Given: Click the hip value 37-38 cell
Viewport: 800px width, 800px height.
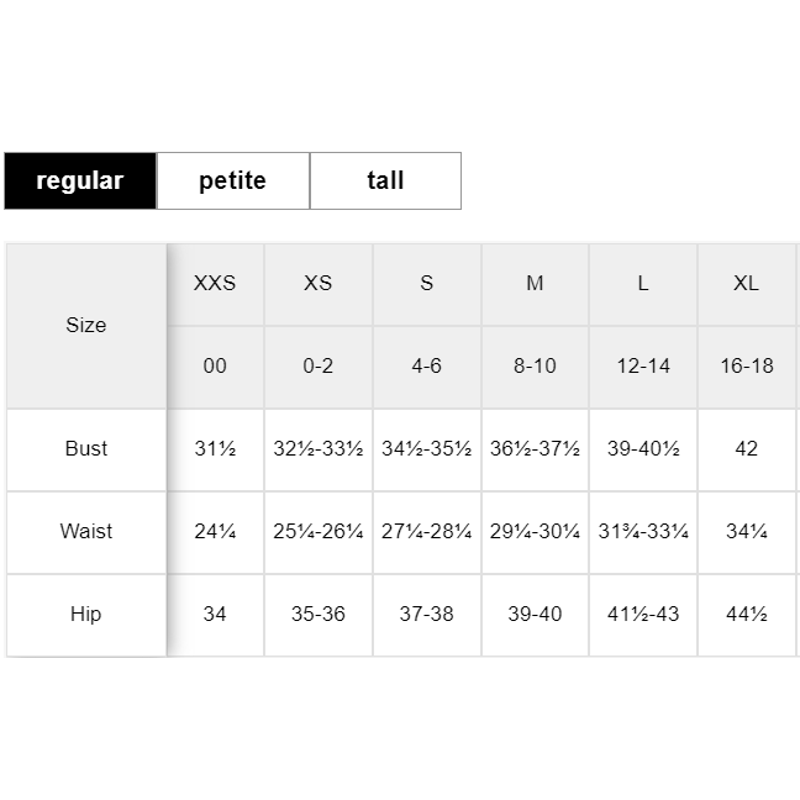Looking at the screenshot, I should (x=427, y=615).
